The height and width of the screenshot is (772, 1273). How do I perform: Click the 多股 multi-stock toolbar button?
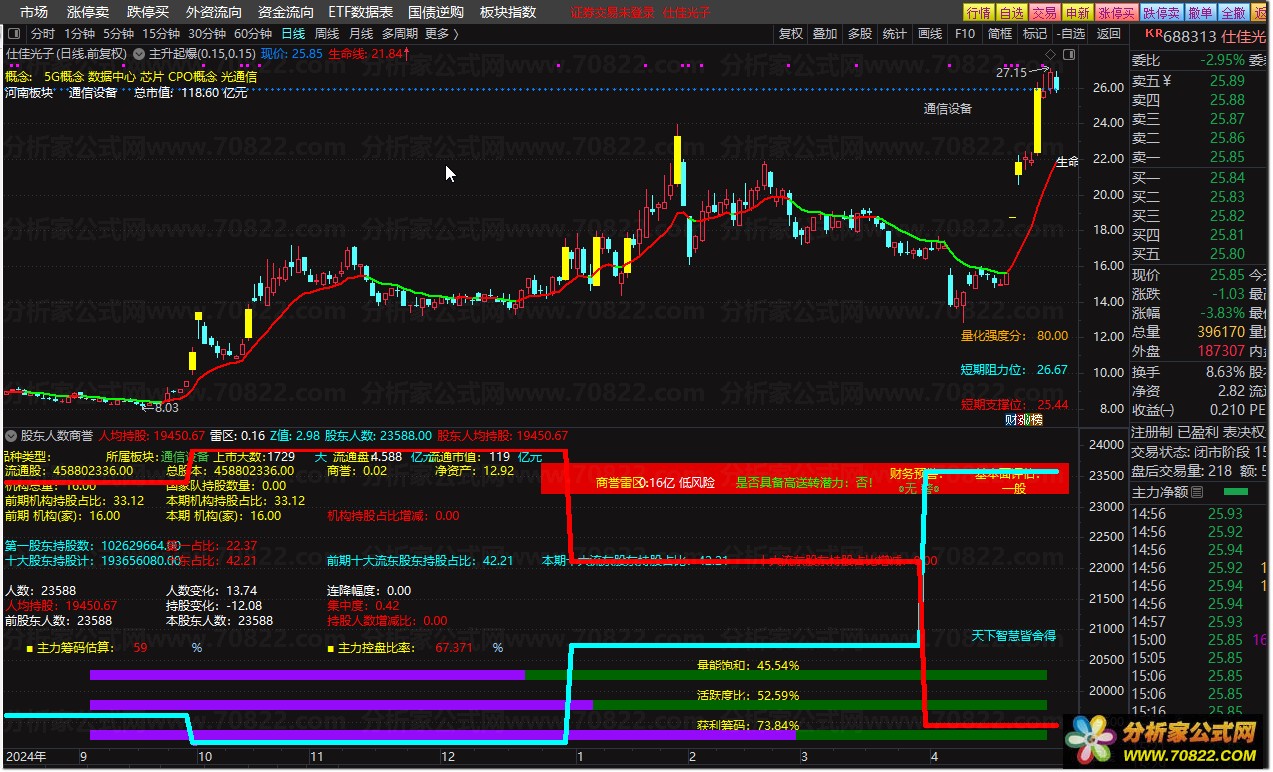point(860,34)
